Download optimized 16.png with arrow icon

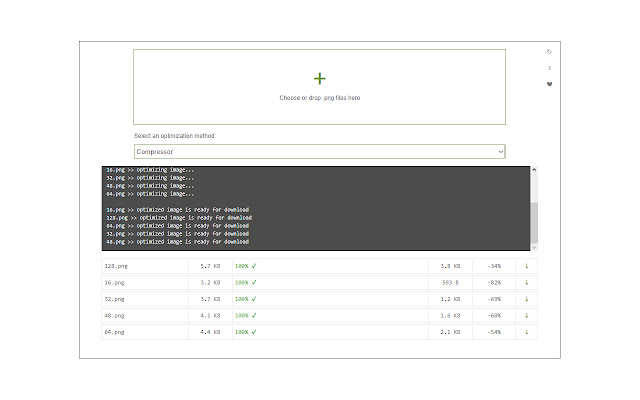(527, 282)
